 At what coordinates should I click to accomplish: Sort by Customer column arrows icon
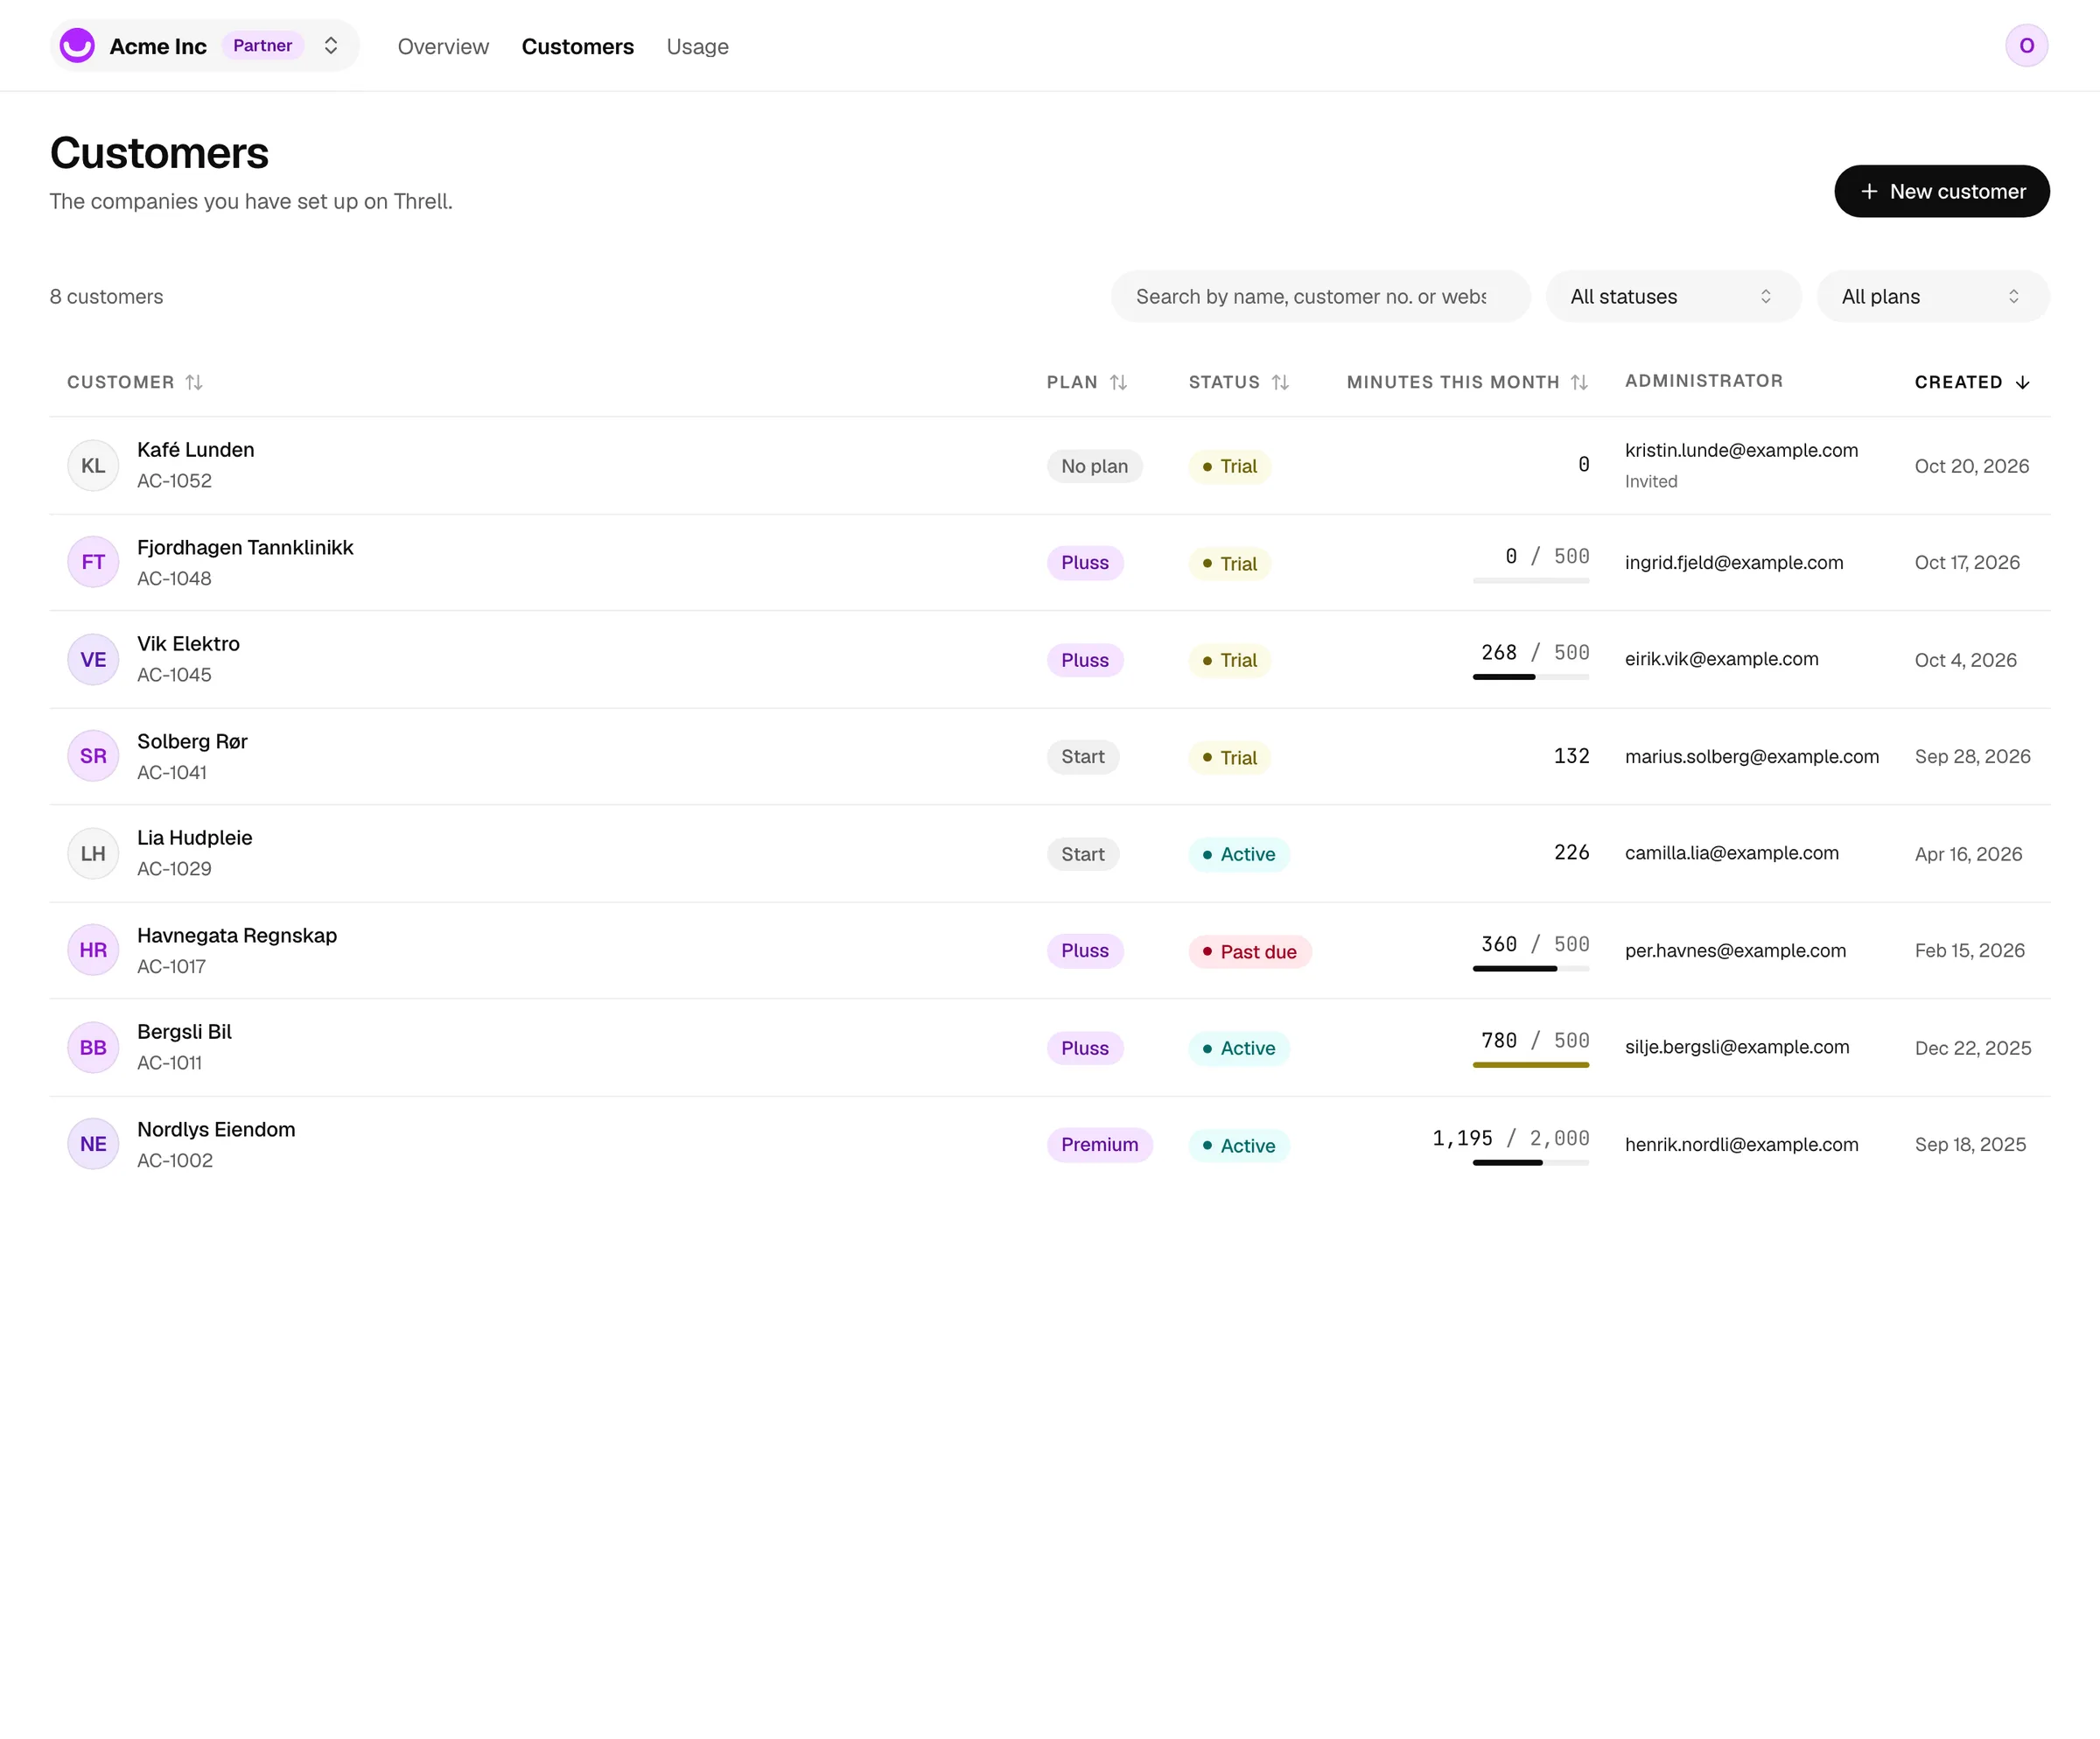tap(194, 382)
